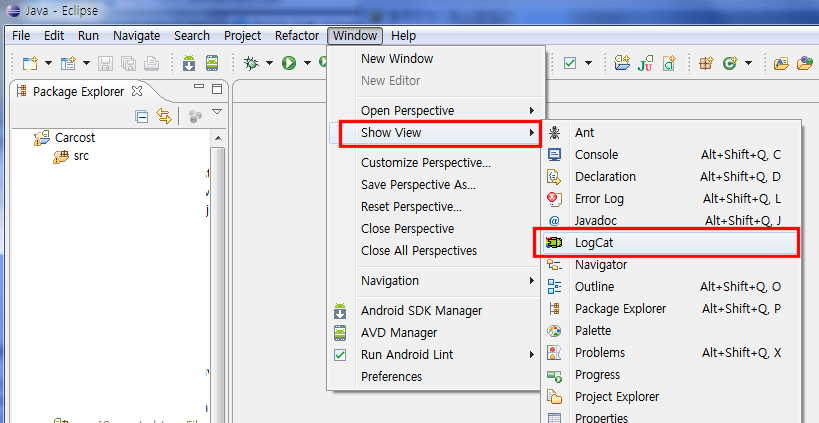Viewport: 819px width, 423px height.
Task: Open the checkbox toolbar button dropdown arrow
Action: coord(588,63)
